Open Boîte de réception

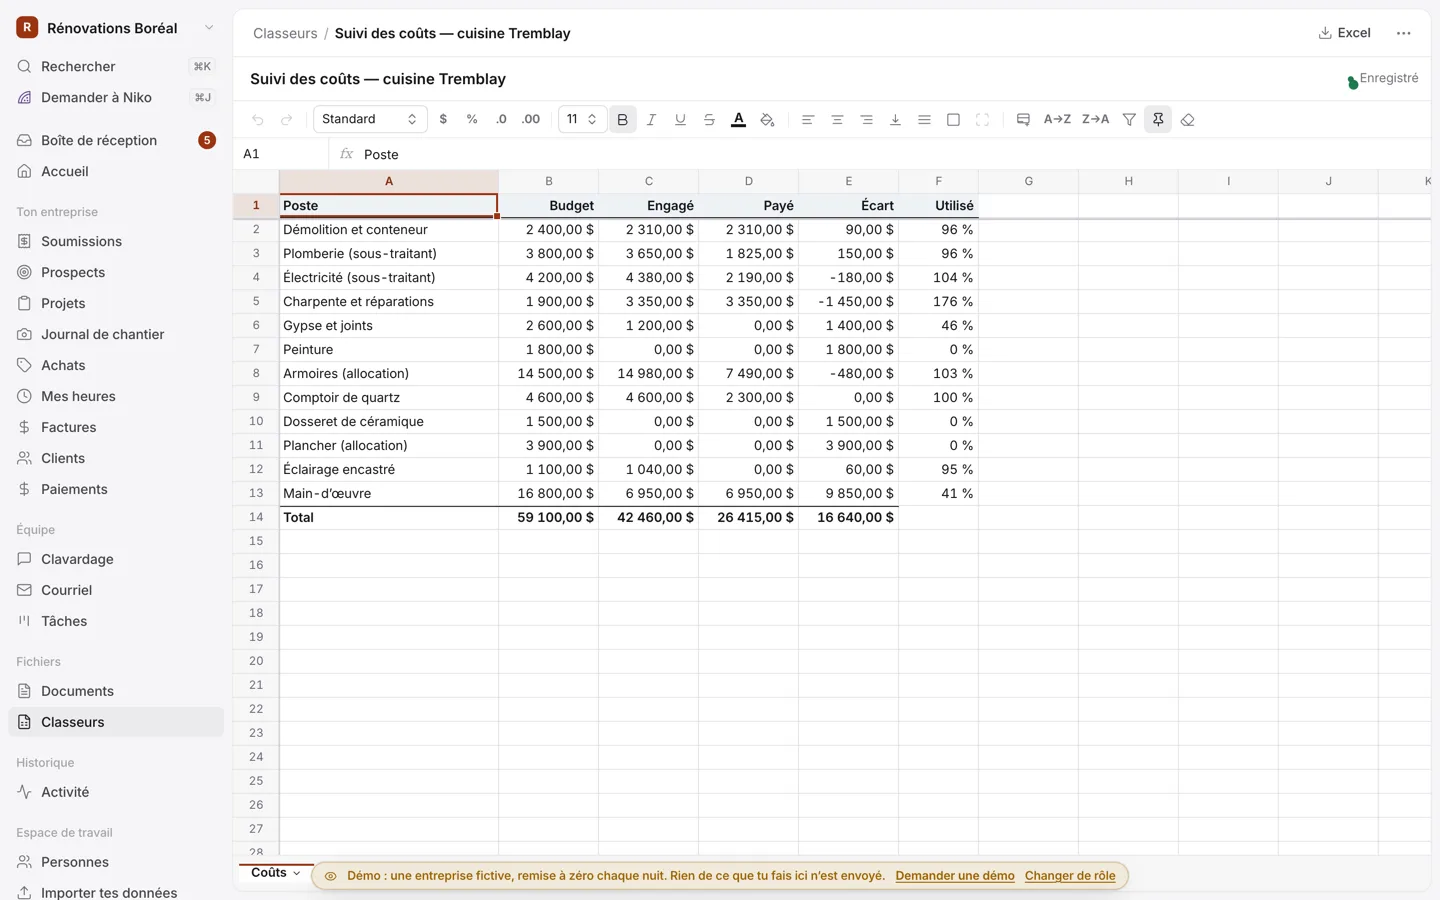coord(116,140)
